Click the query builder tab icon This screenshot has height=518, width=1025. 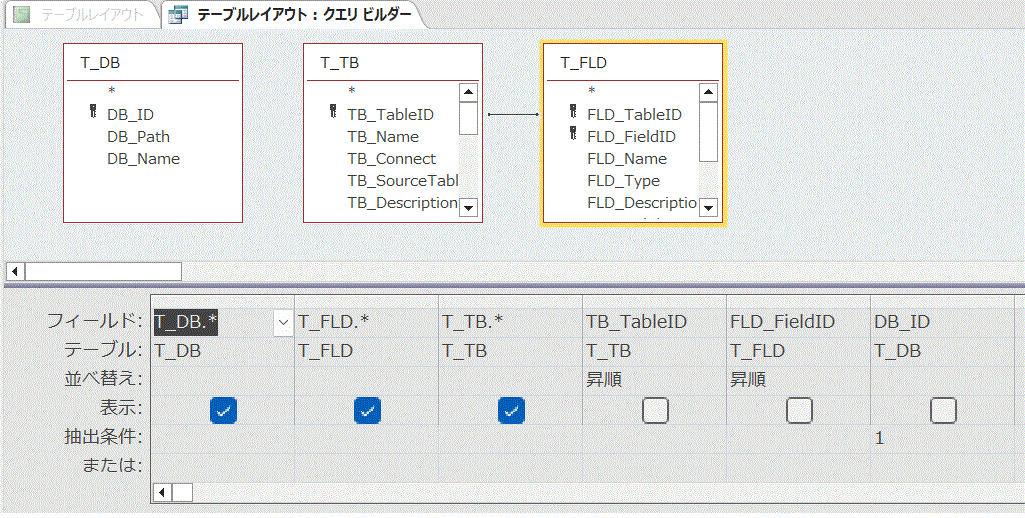[x=178, y=14]
